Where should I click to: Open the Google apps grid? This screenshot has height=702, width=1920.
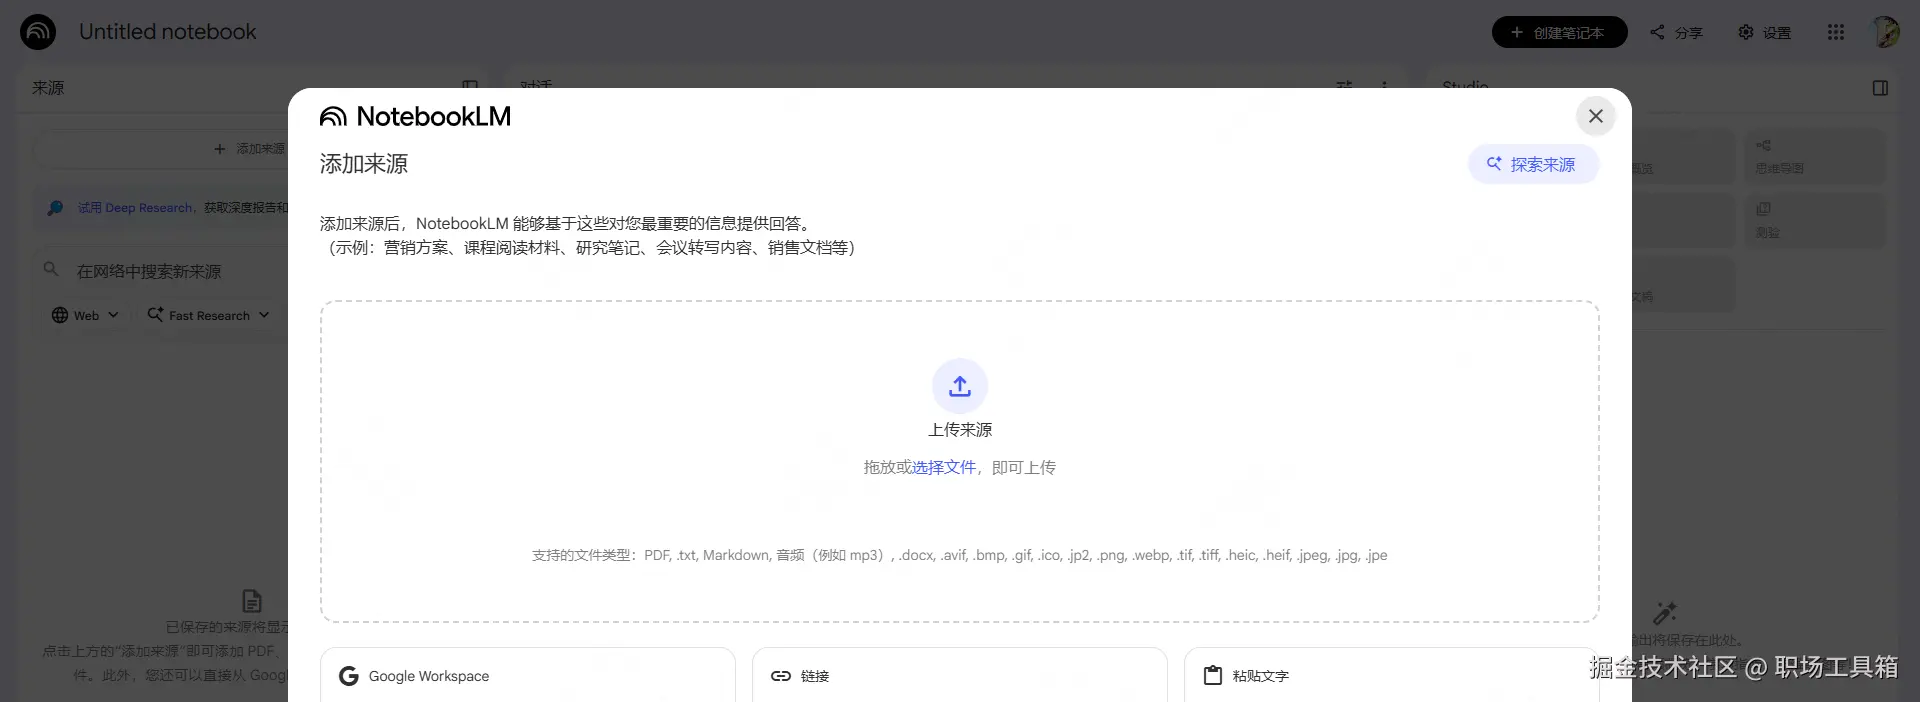(x=1836, y=32)
